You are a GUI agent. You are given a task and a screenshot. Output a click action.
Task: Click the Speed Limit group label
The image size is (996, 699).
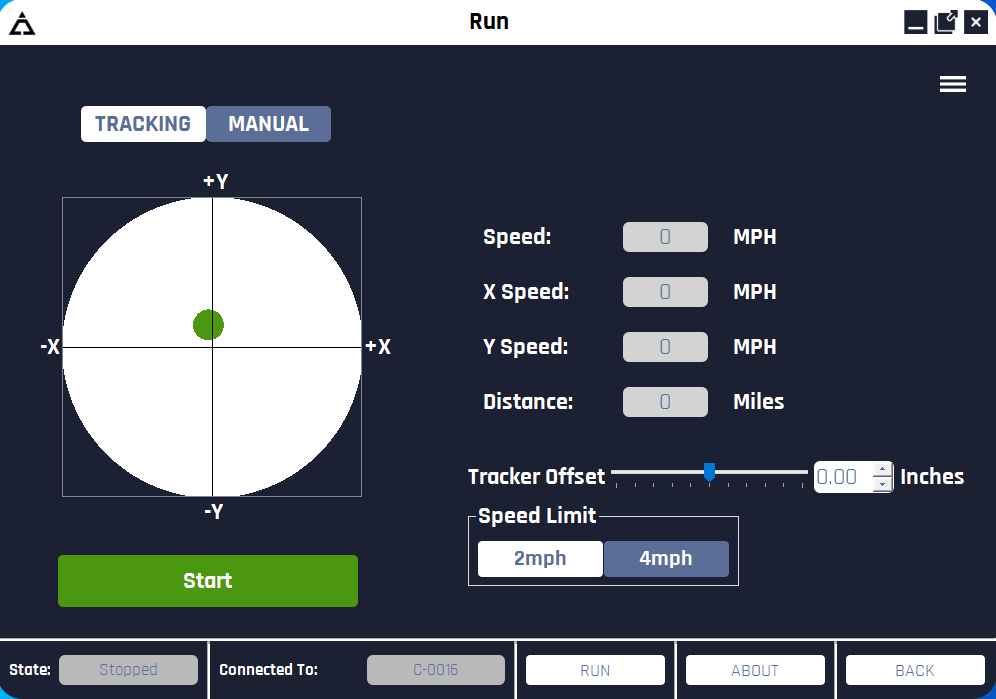tap(537, 515)
